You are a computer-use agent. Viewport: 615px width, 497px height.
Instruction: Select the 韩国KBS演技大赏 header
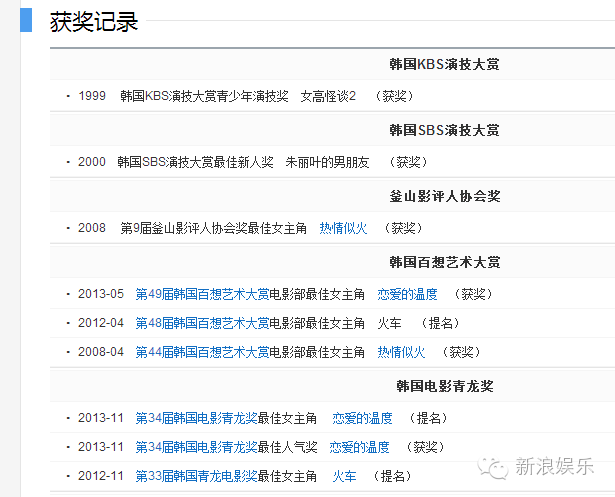[444, 64]
